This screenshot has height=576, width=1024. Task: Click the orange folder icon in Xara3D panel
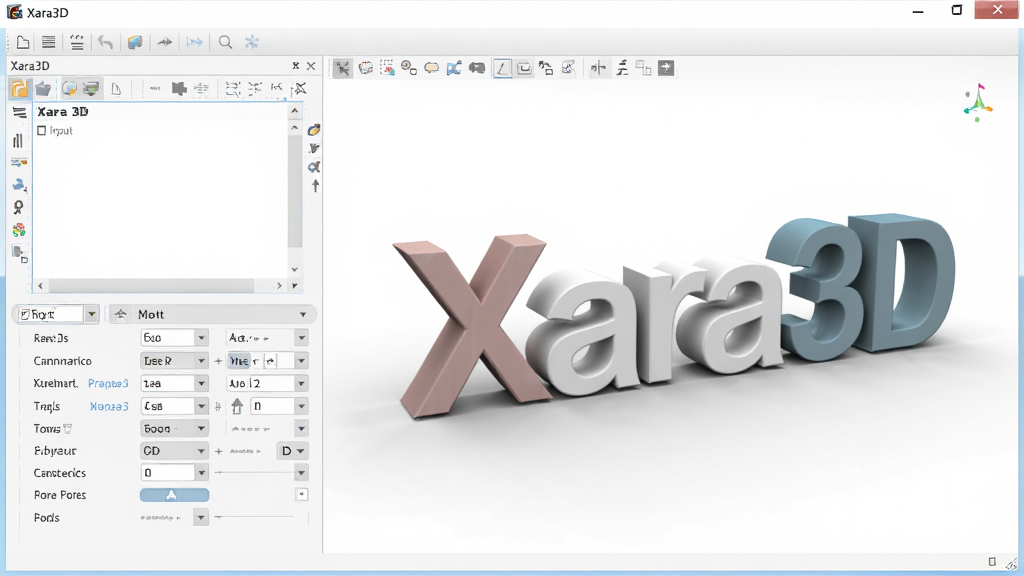(20, 88)
